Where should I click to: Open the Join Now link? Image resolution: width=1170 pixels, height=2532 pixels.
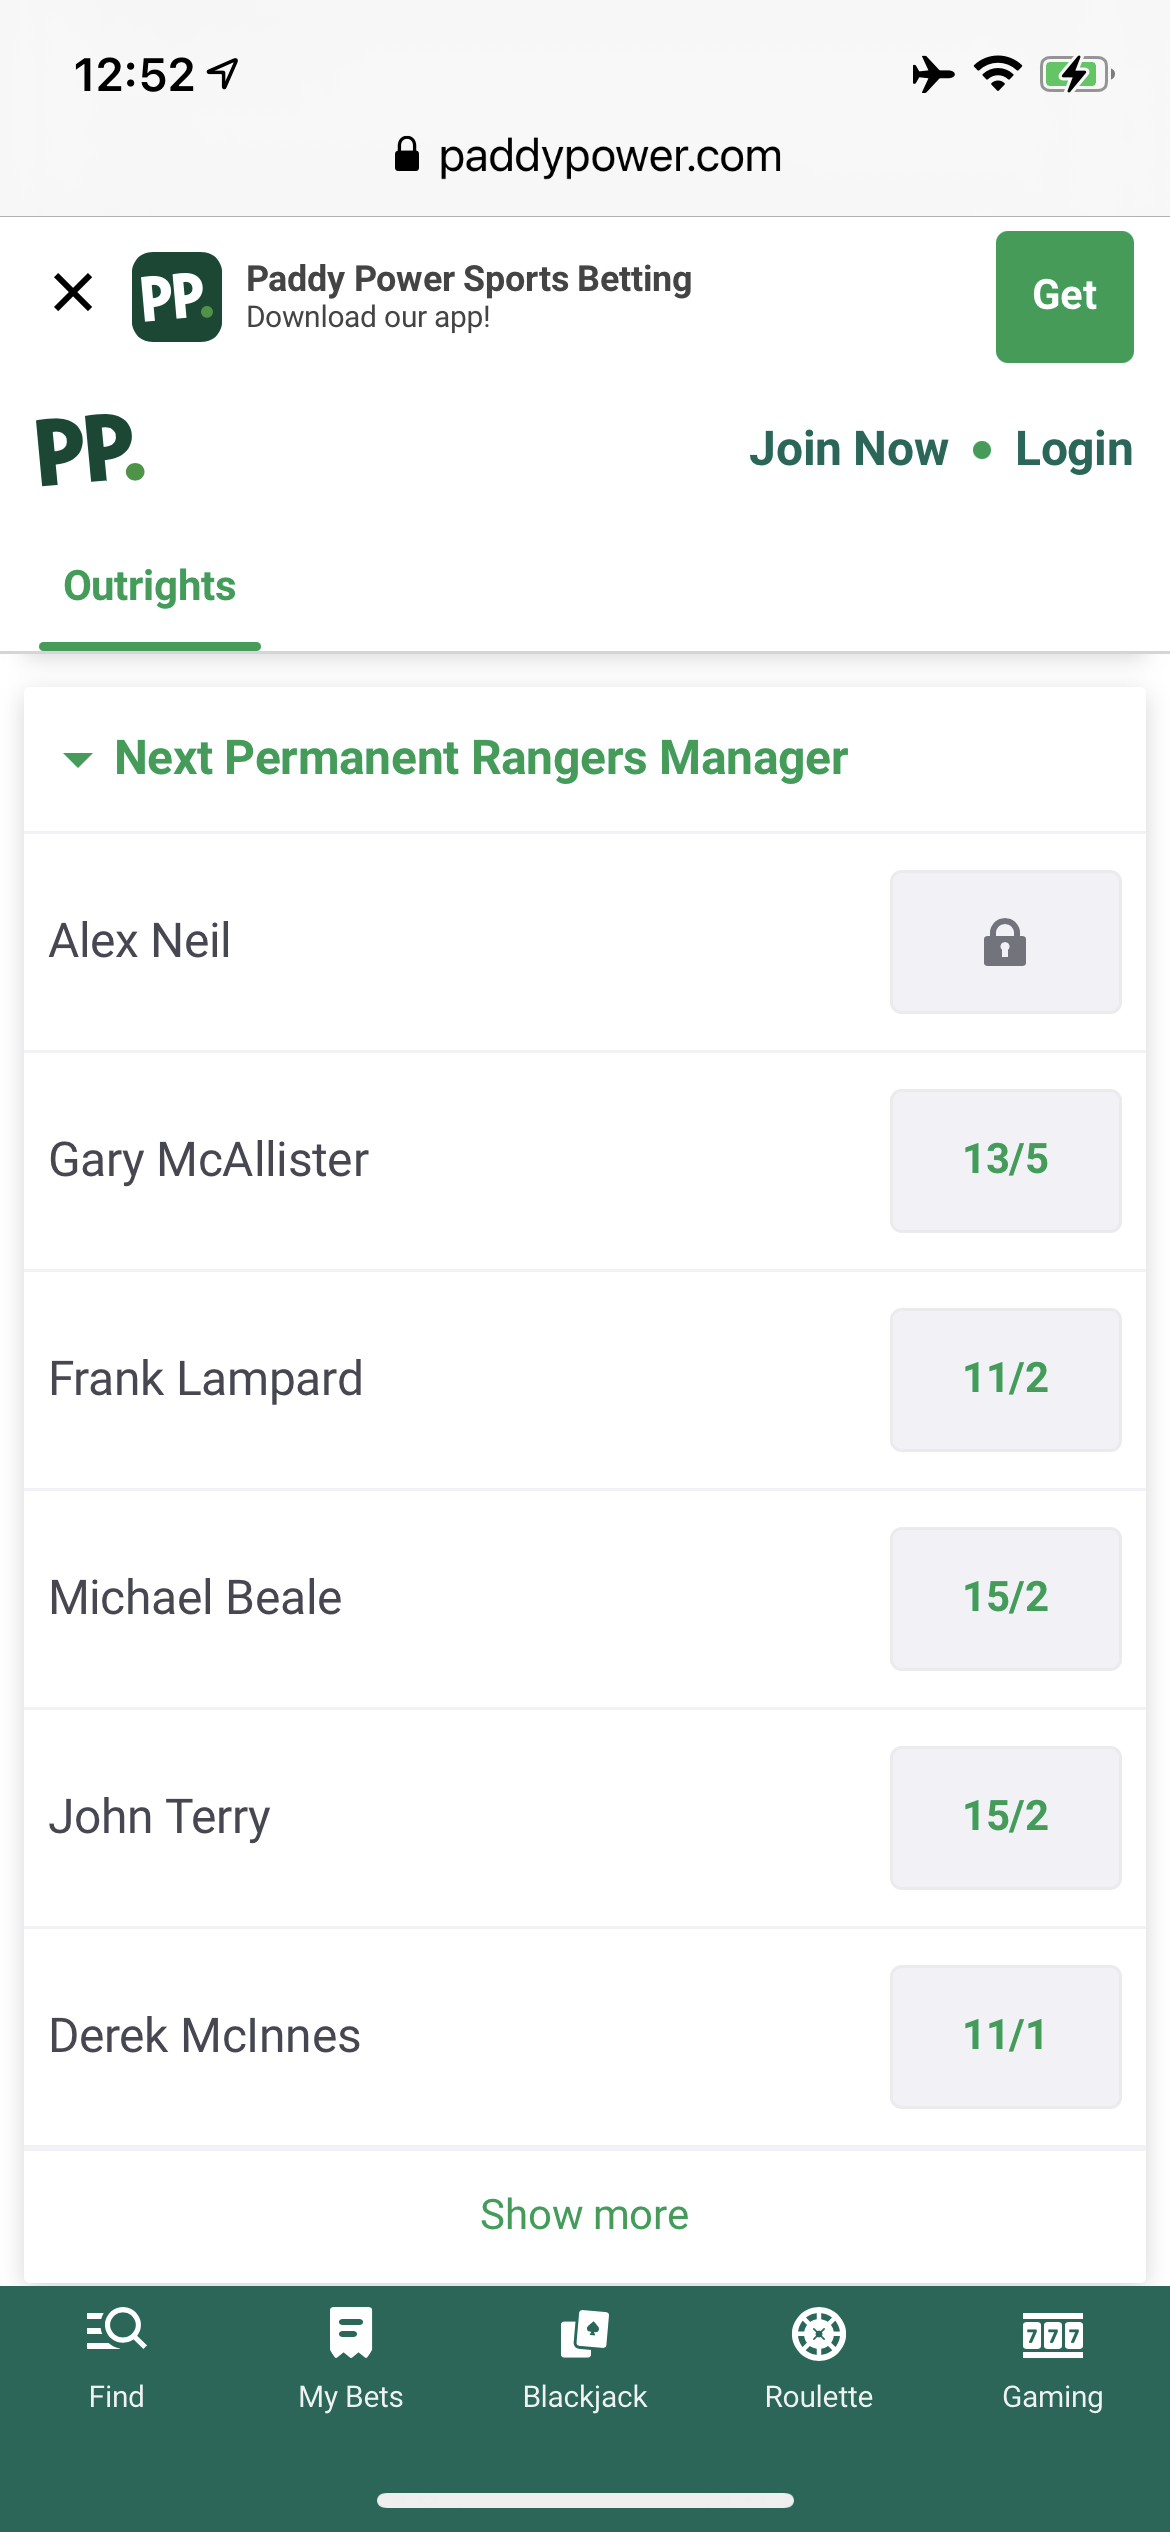tap(848, 449)
